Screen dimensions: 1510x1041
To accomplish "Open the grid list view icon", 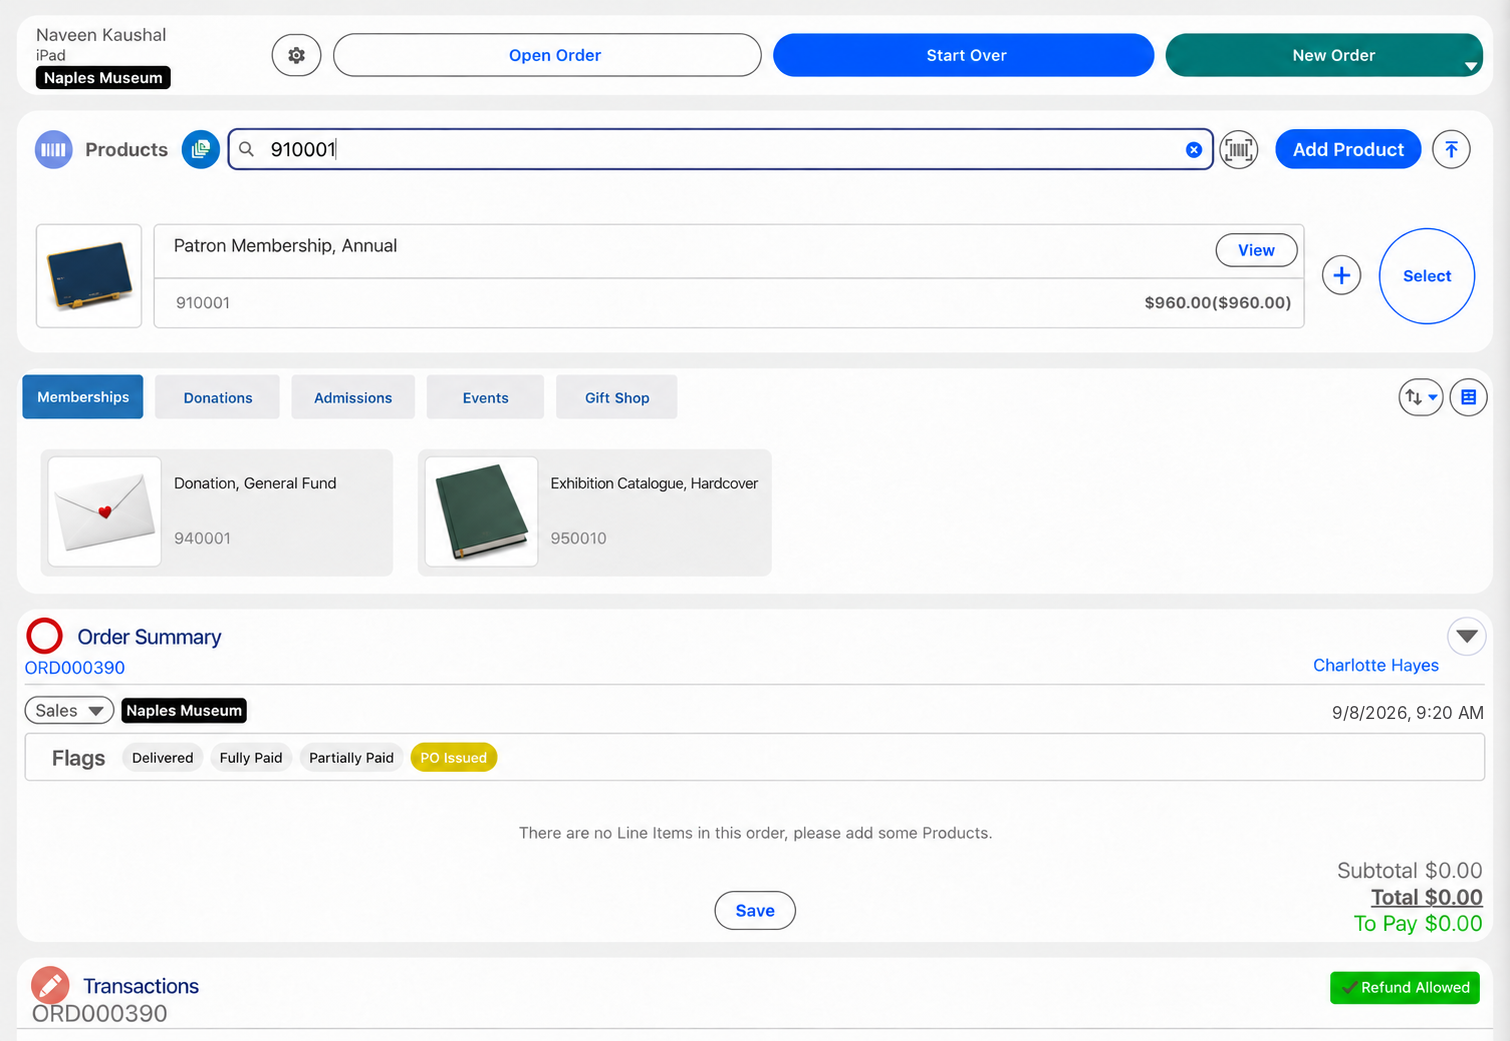I will click(x=1468, y=398).
